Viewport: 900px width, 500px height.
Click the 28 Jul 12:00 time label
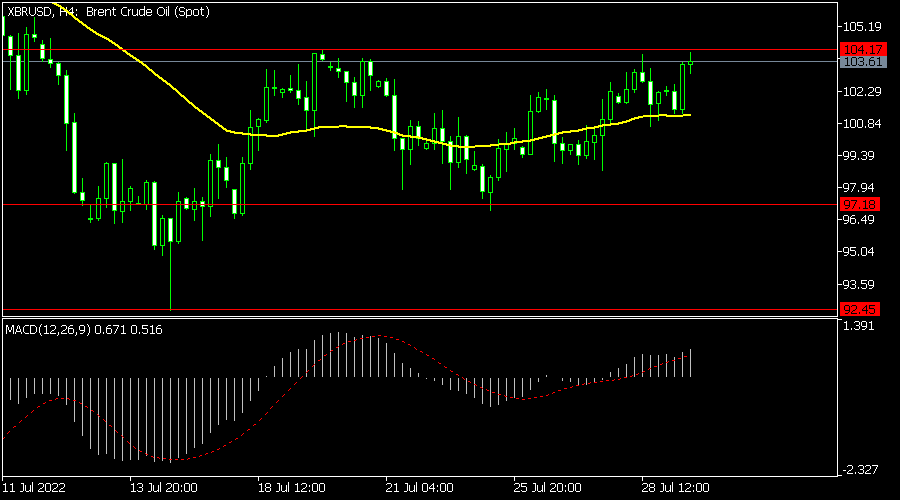[x=676, y=488]
